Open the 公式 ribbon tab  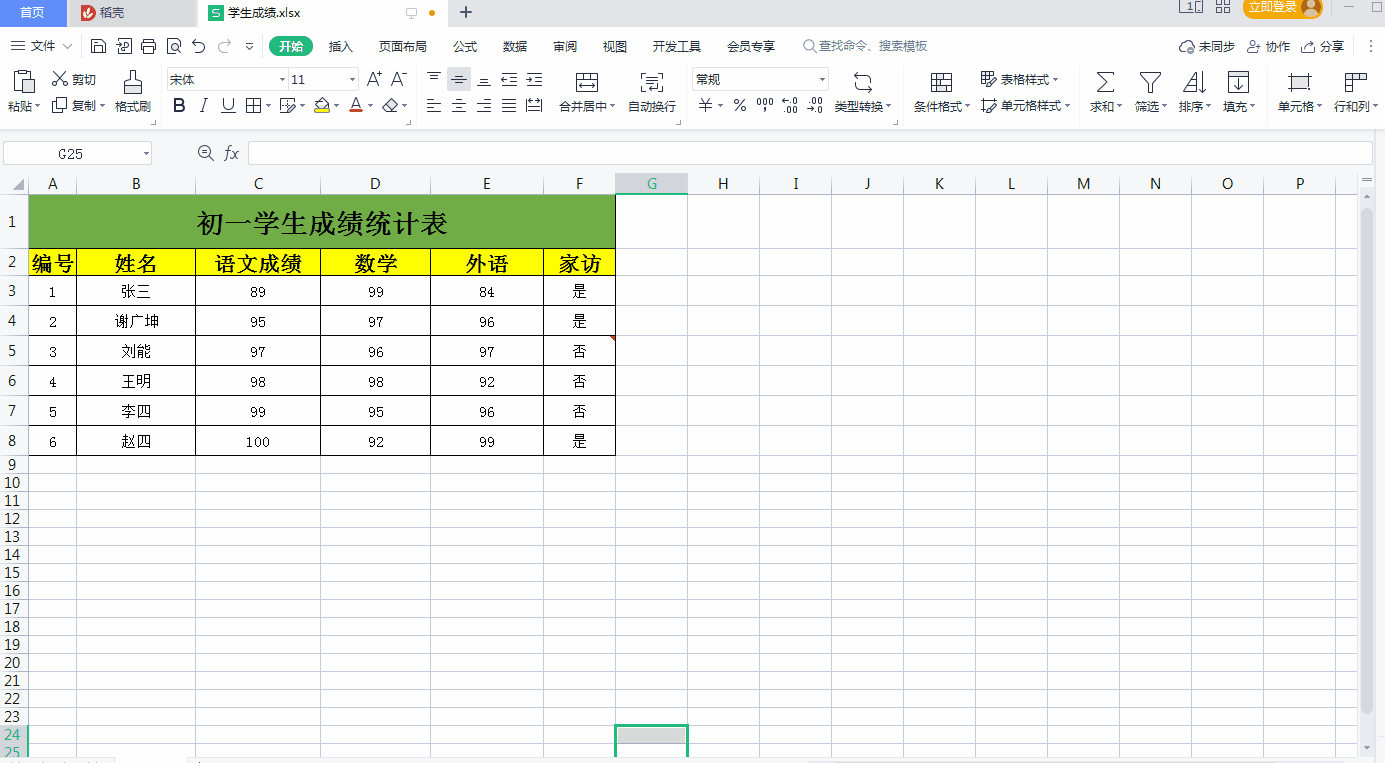(465, 46)
